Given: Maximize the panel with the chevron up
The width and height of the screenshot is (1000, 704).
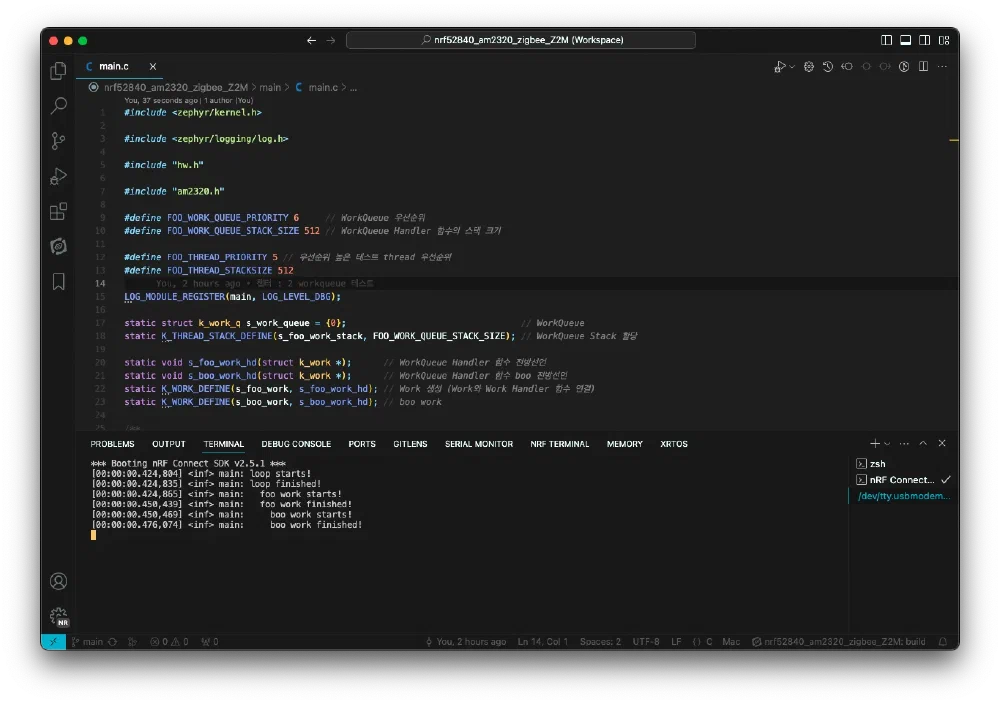Looking at the screenshot, I should [923, 443].
